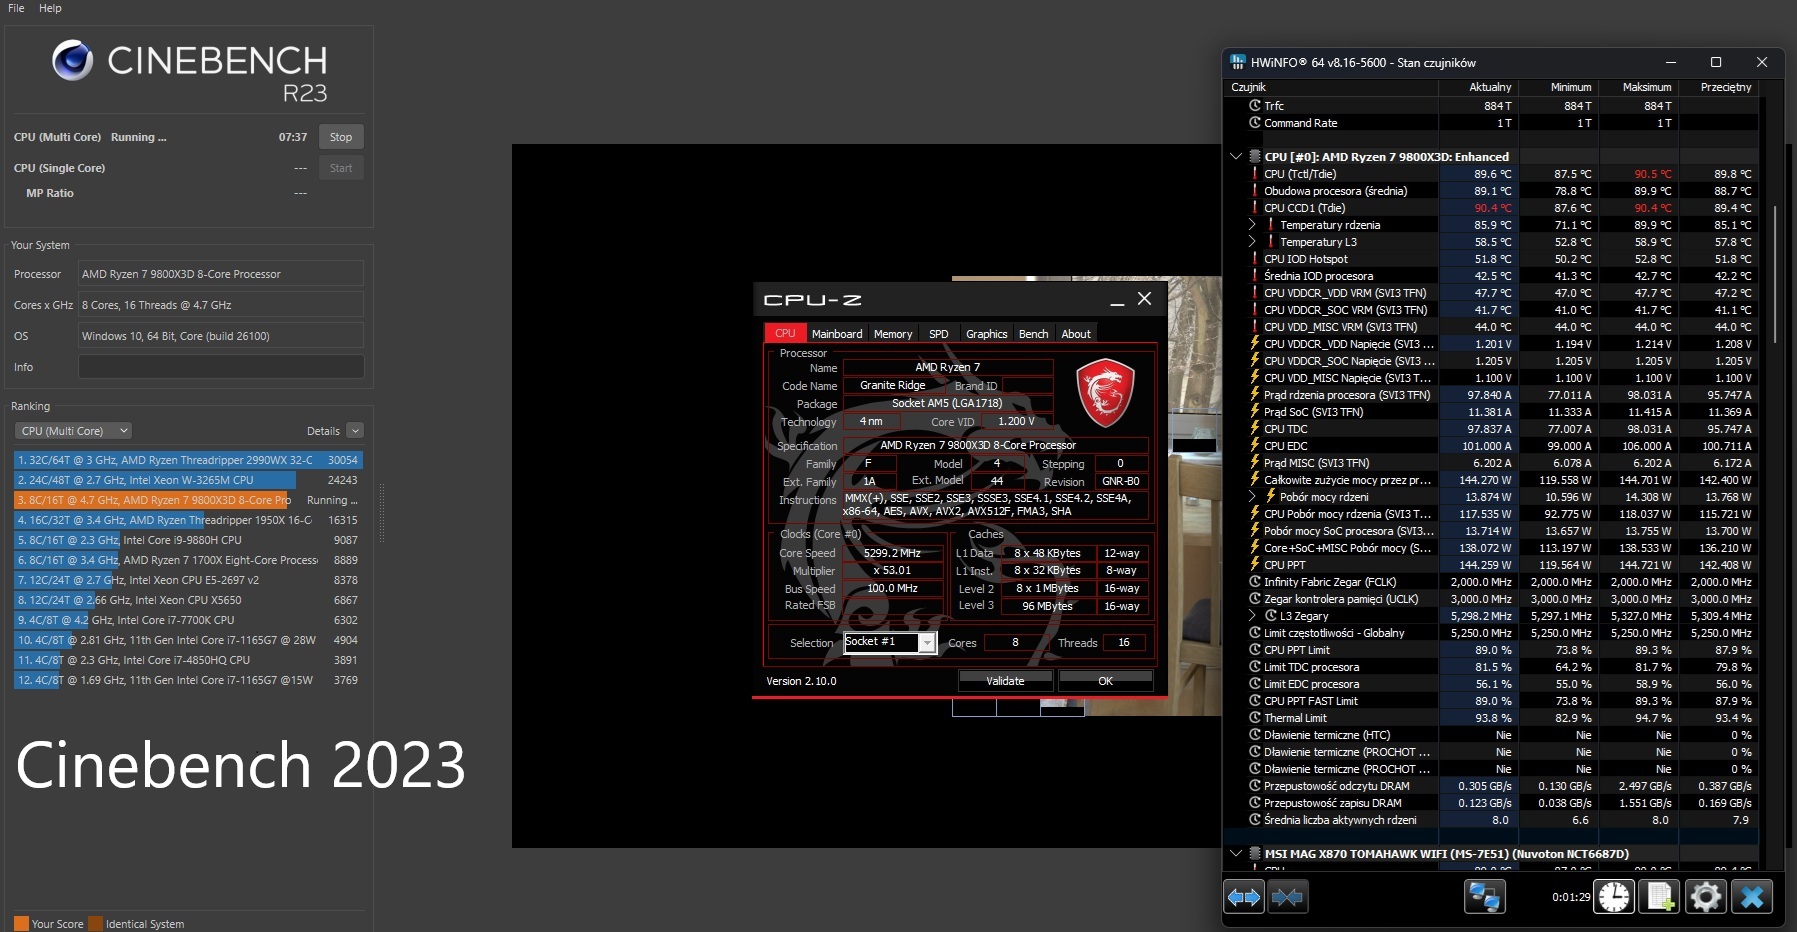Click the Identical System legend swatch

pyautogui.click(x=95, y=924)
